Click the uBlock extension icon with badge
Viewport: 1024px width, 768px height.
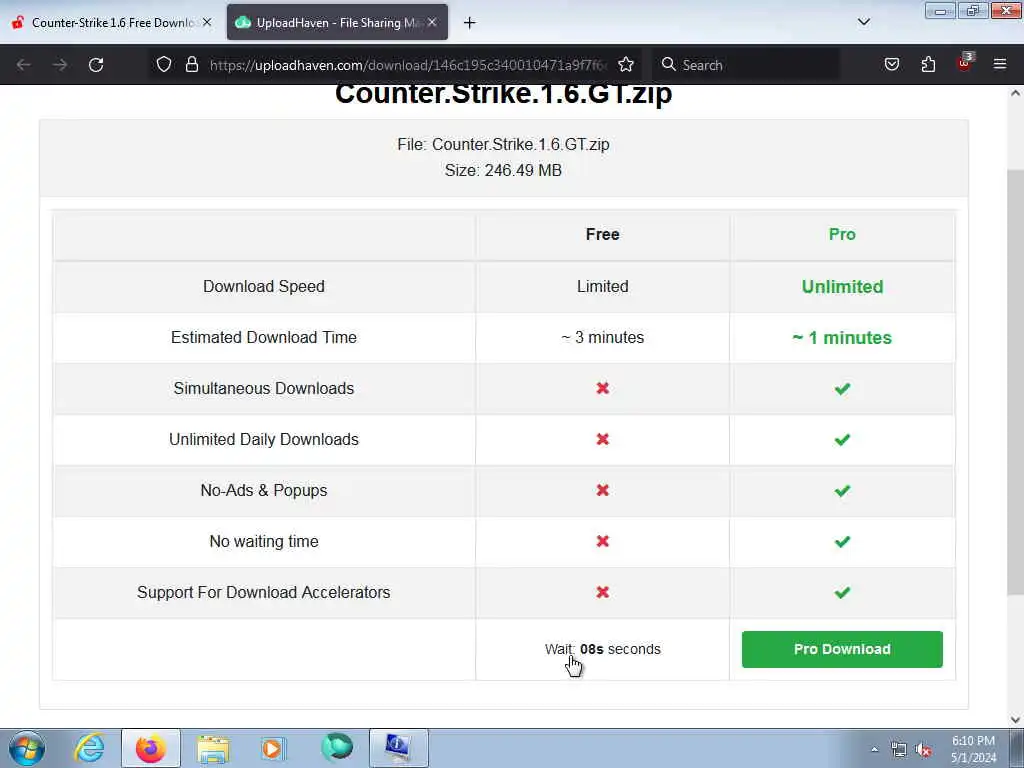pos(965,63)
